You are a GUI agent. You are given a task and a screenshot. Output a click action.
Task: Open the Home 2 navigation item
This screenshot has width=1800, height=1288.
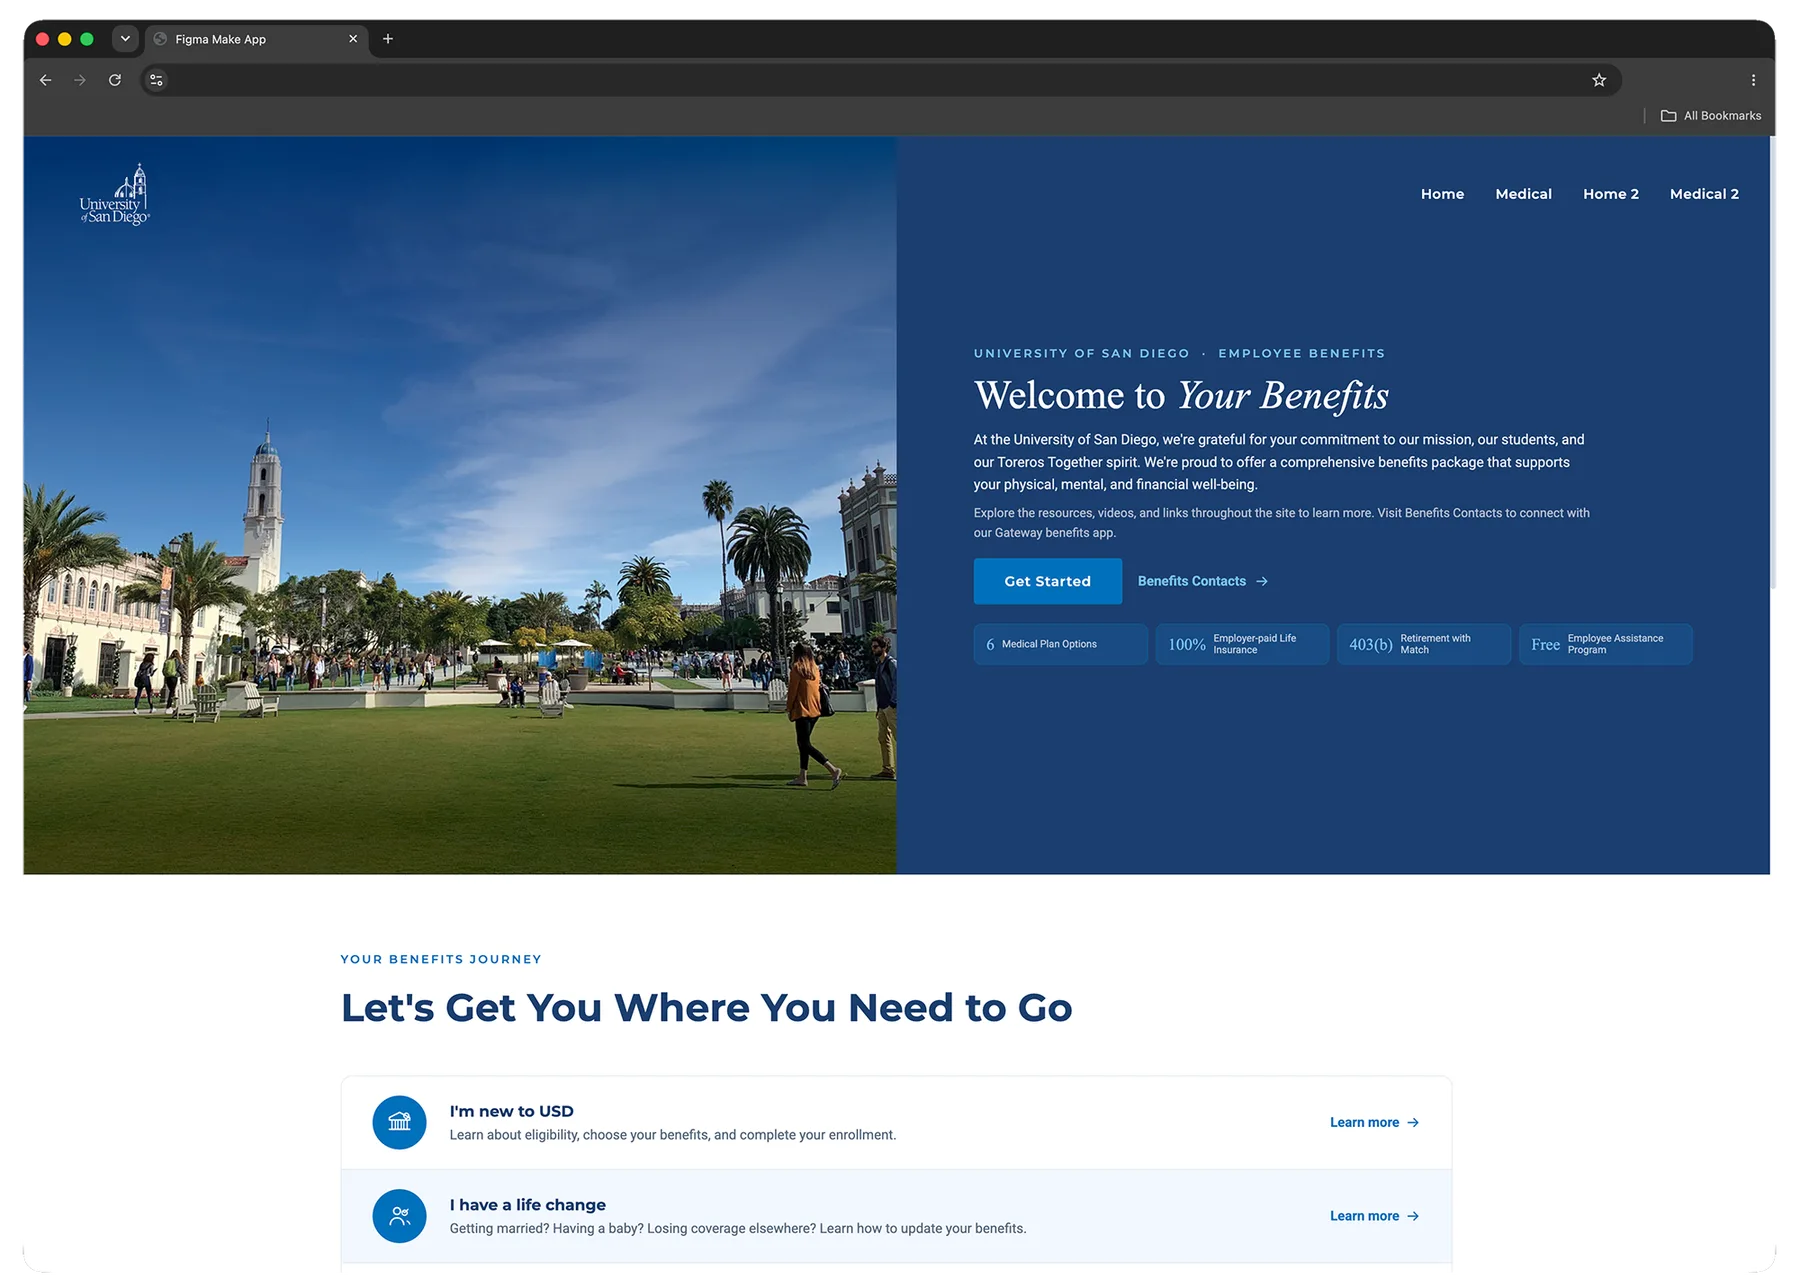coord(1610,194)
